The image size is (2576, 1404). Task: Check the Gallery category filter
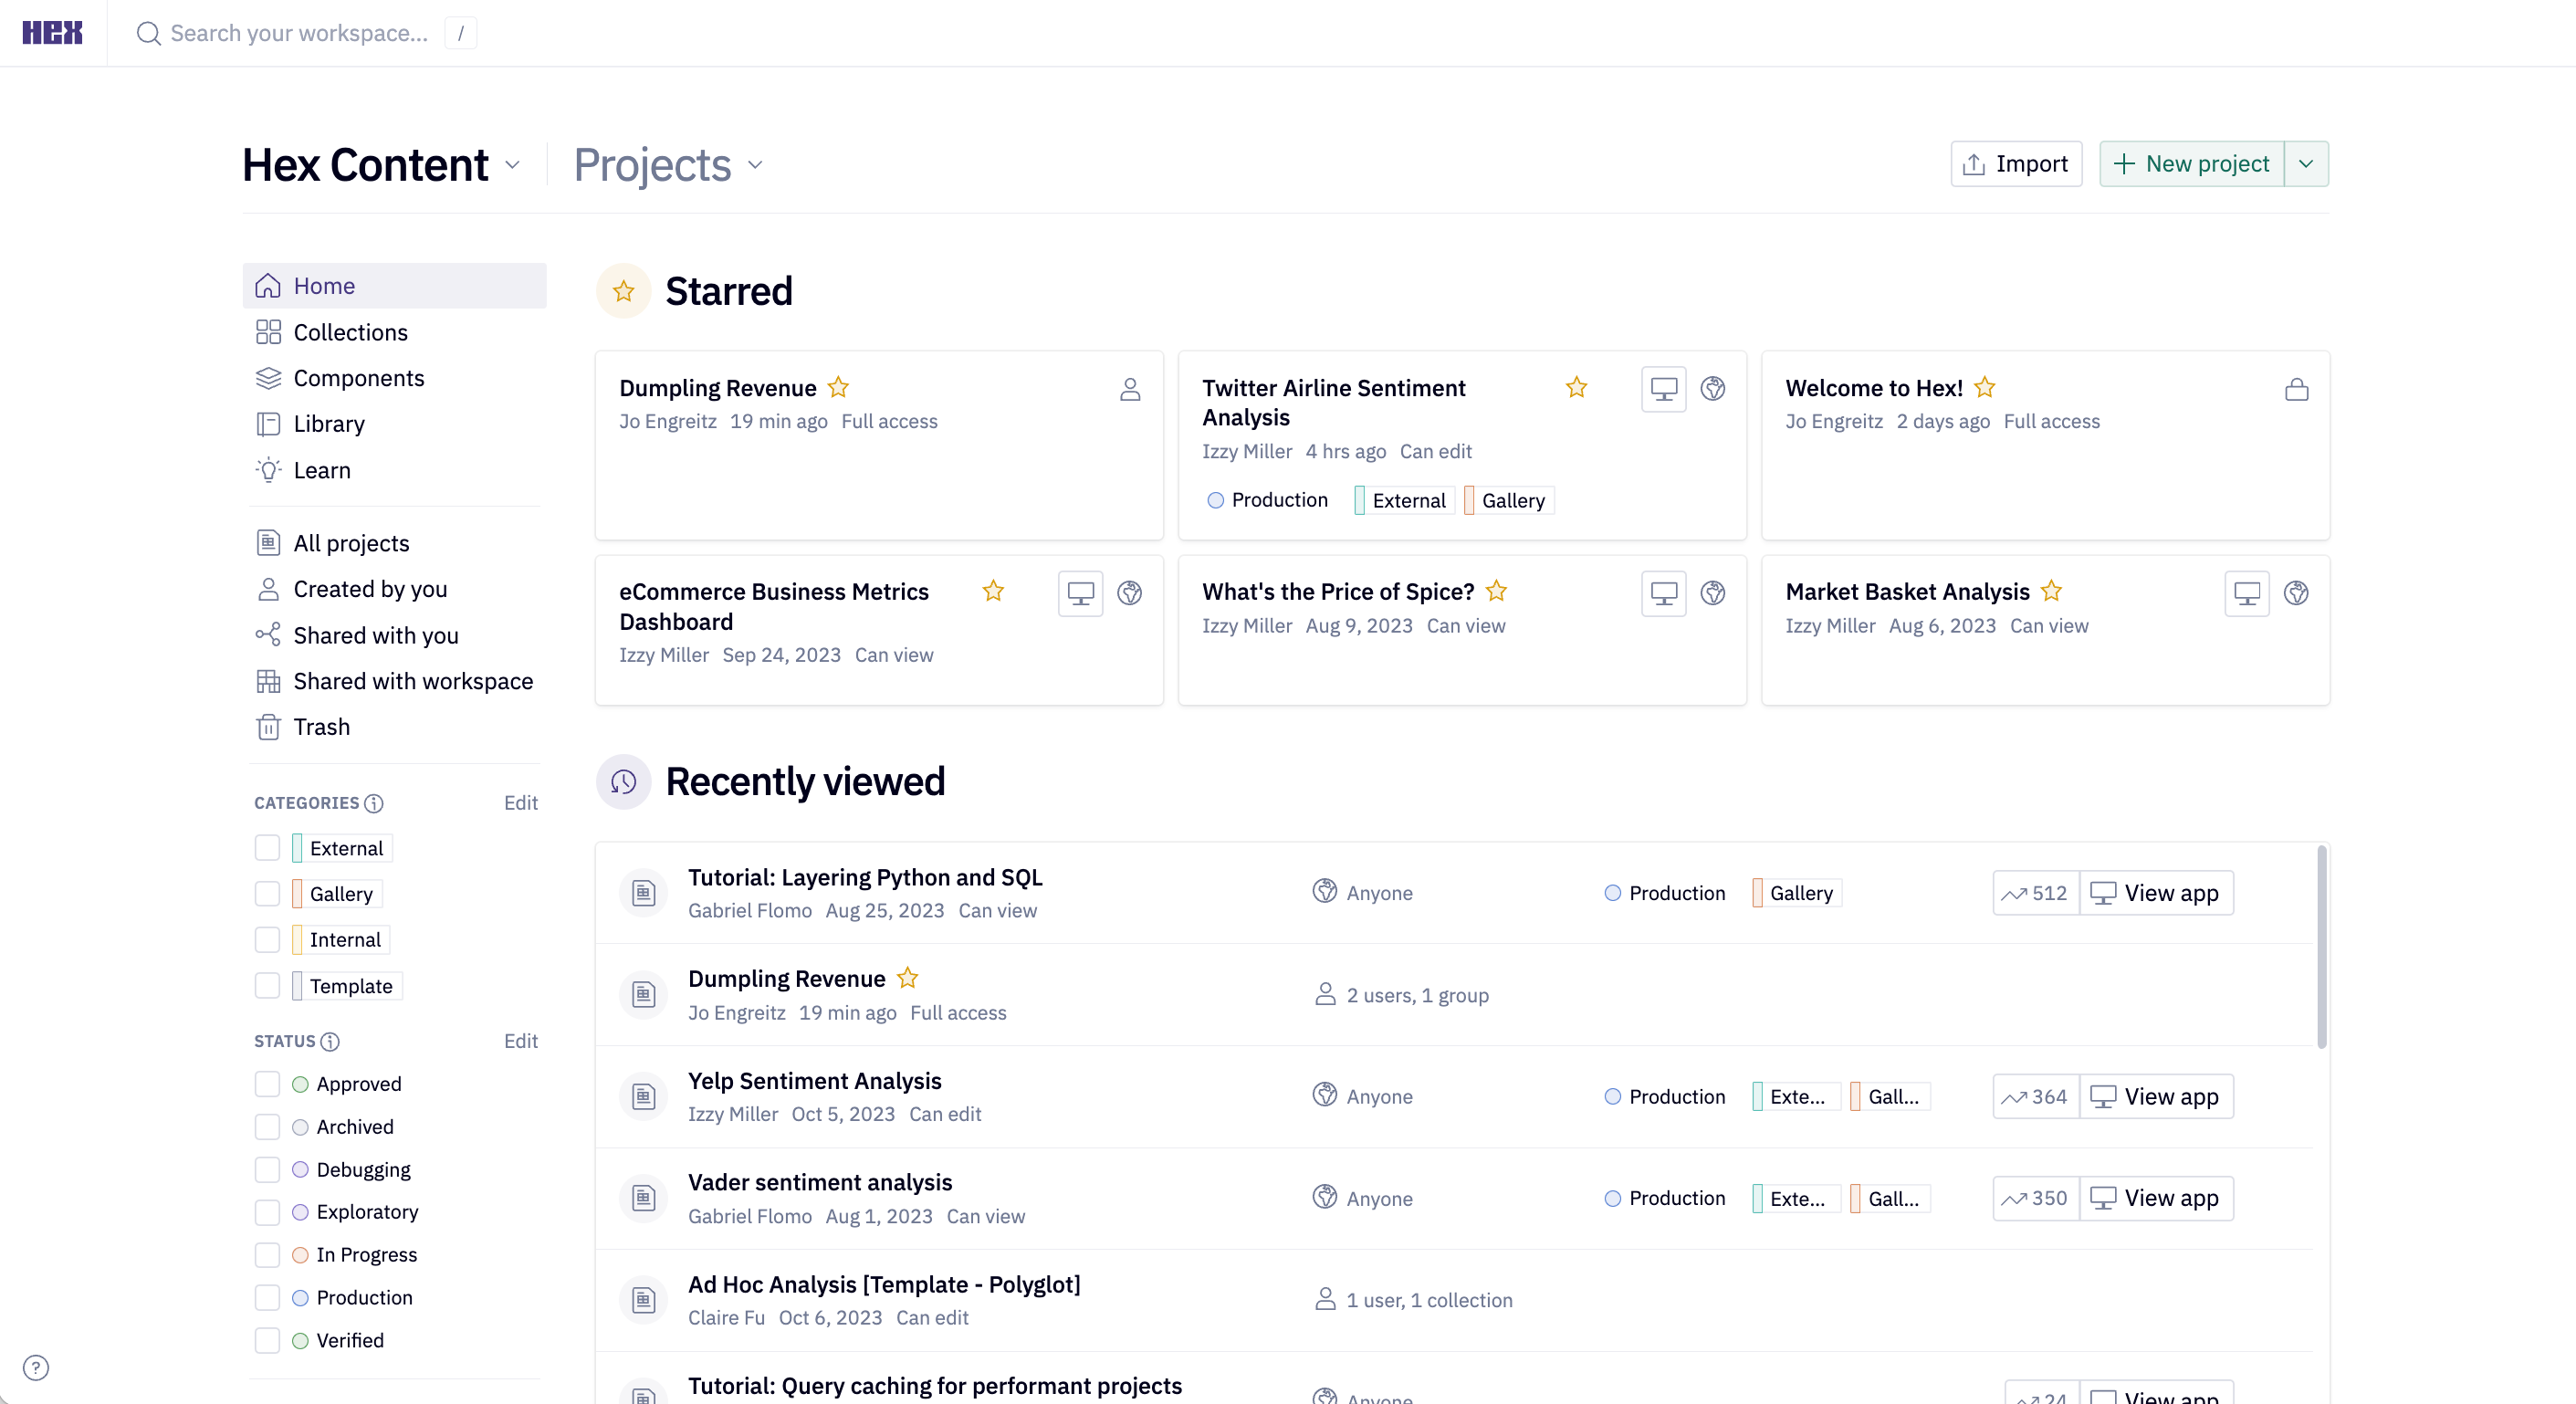pyautogui.click(x=267, y=893)
